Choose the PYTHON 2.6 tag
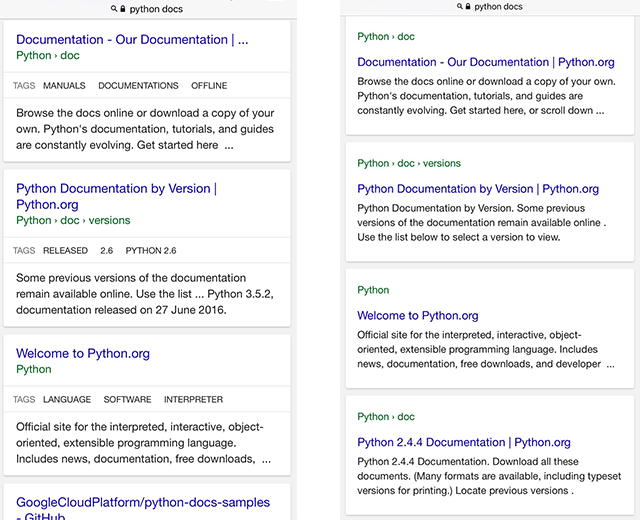 click(151, 251)
